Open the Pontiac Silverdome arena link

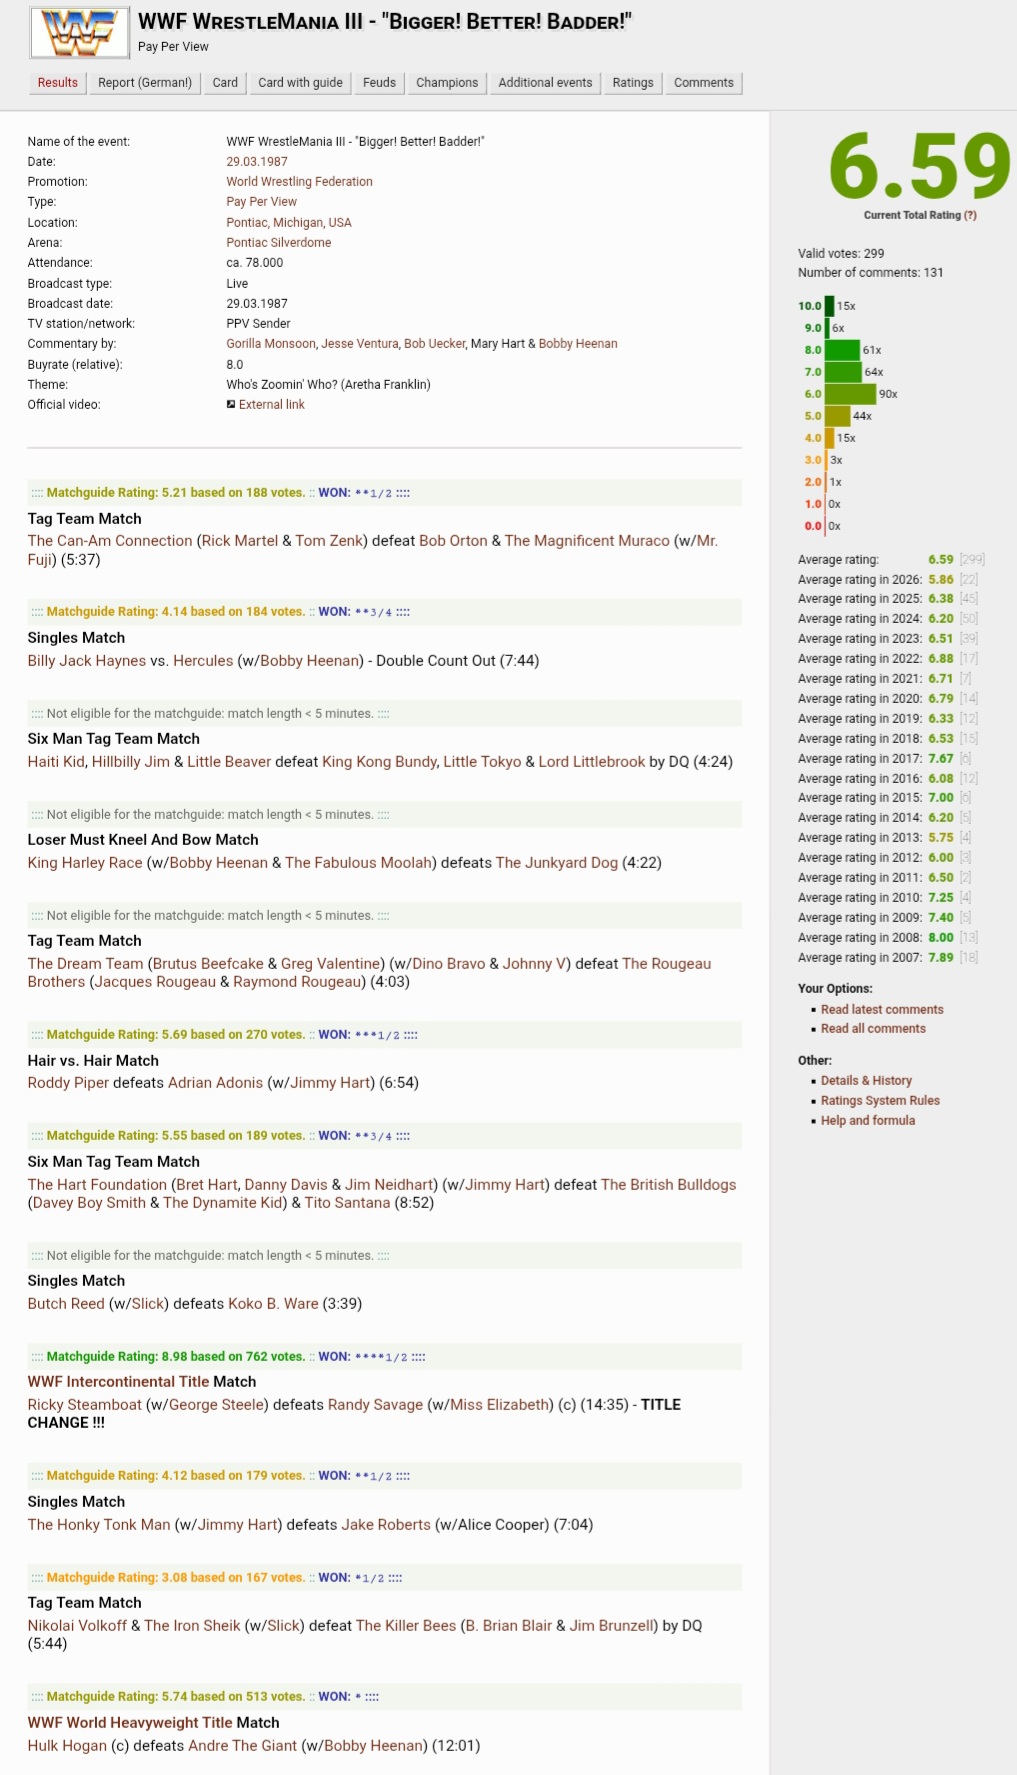(x=279, y=243)
